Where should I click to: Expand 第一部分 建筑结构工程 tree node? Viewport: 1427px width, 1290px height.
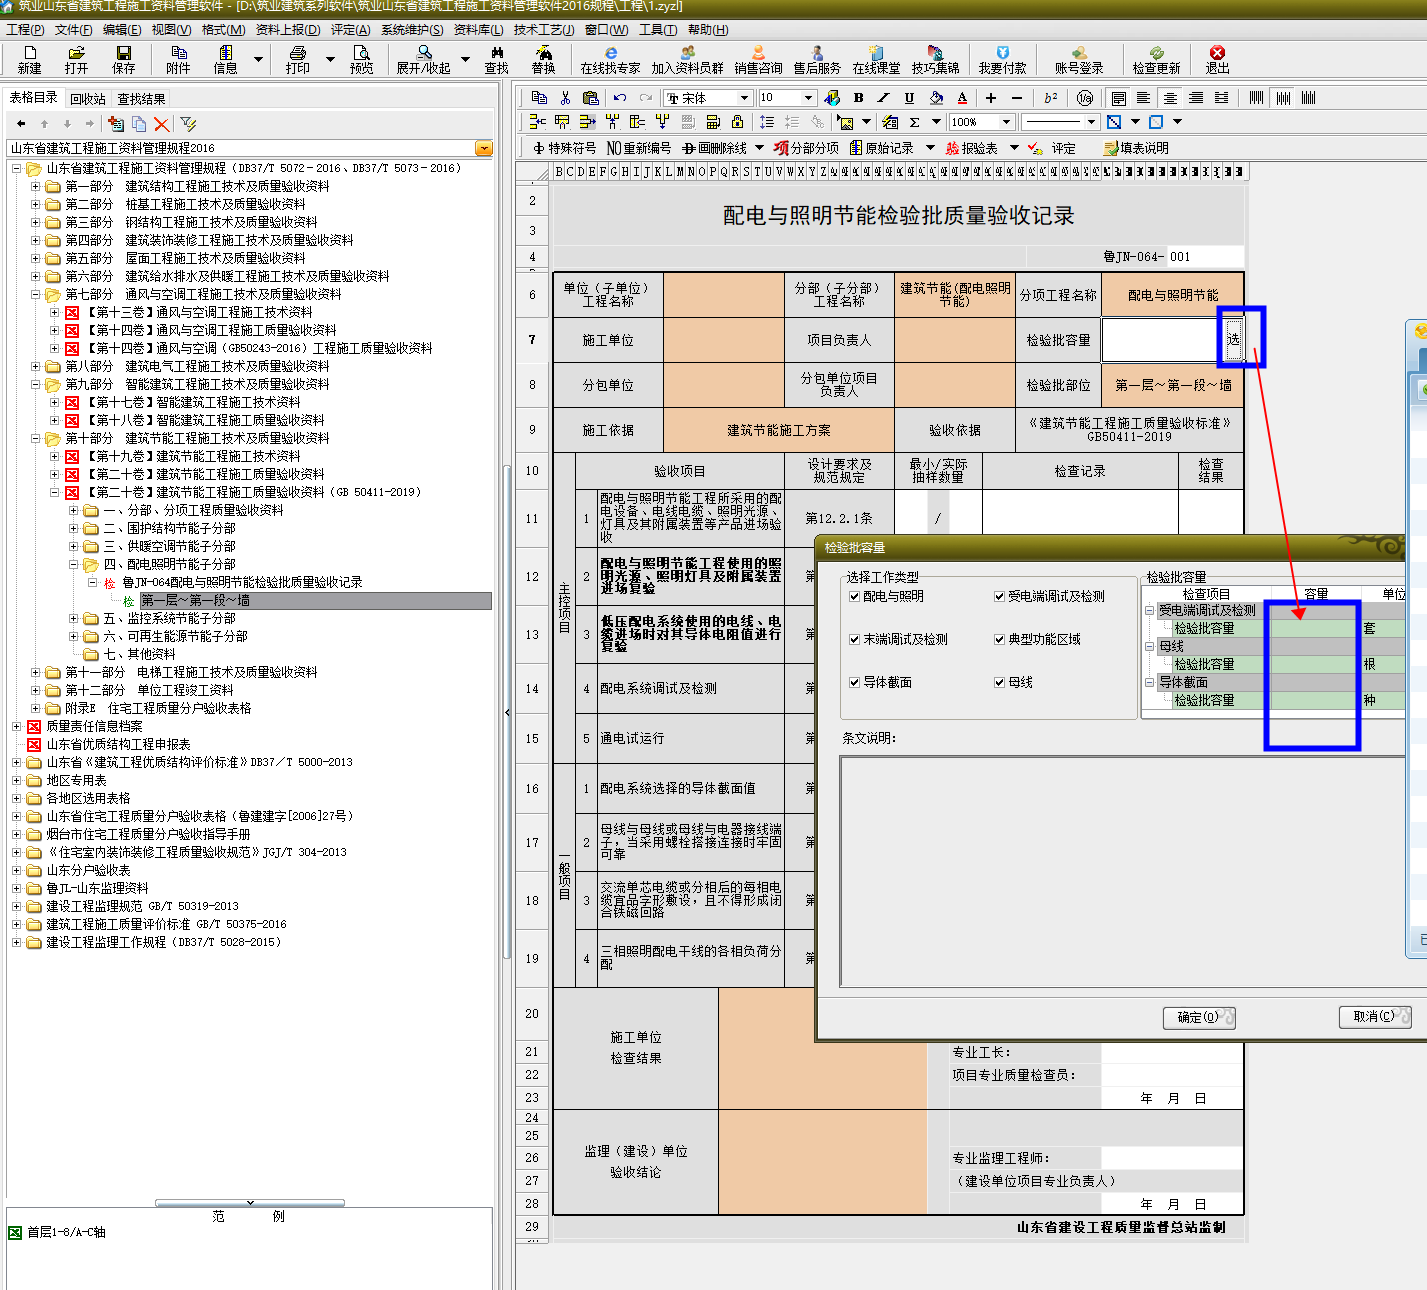(35, 186)
